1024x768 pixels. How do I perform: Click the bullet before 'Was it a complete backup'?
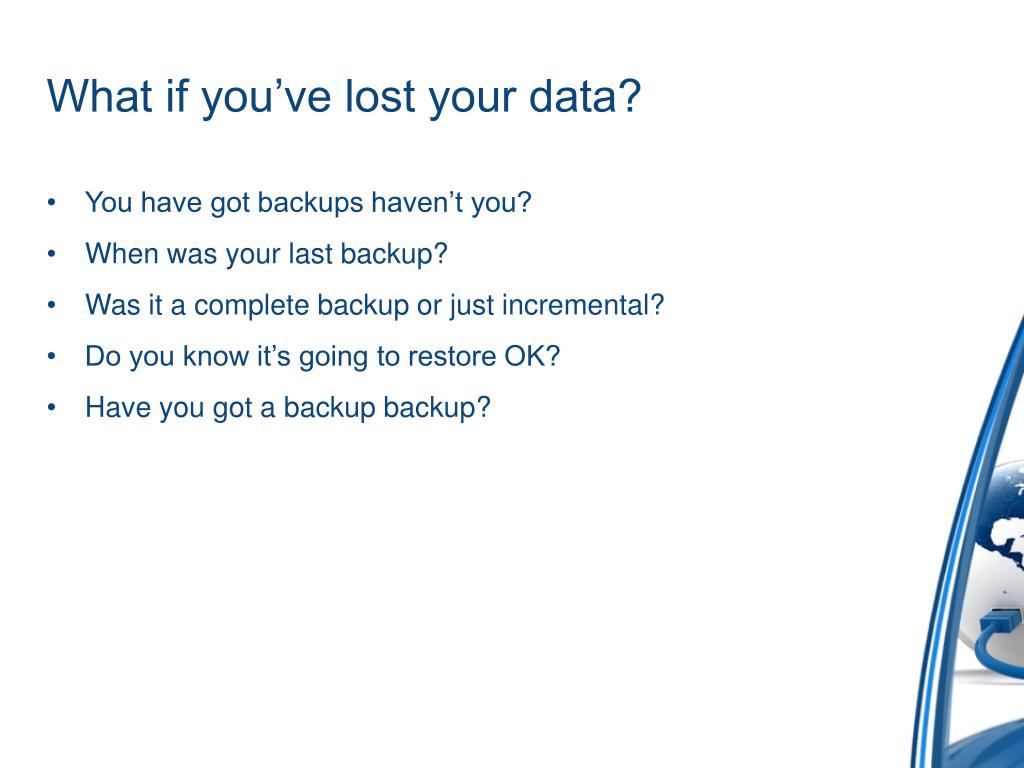52,305
